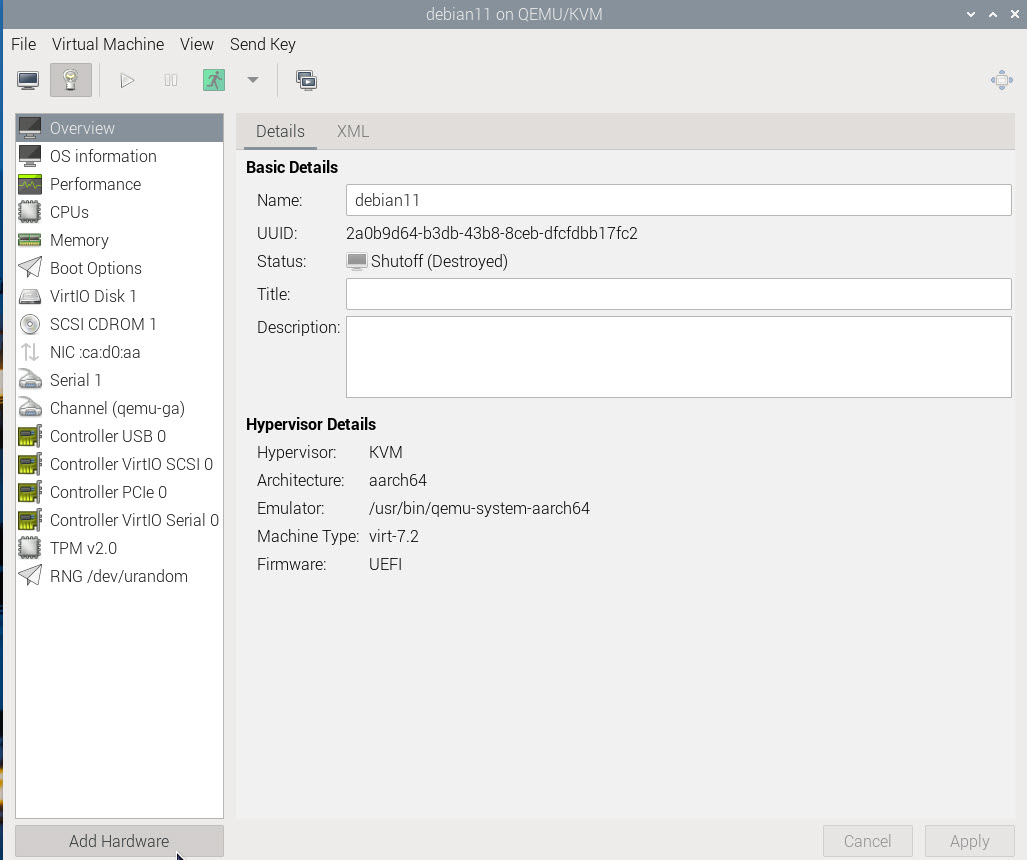Click the emulator path /usr/bin/qemu-system-aarch64

pyautogui.click(x=479, y=508)
